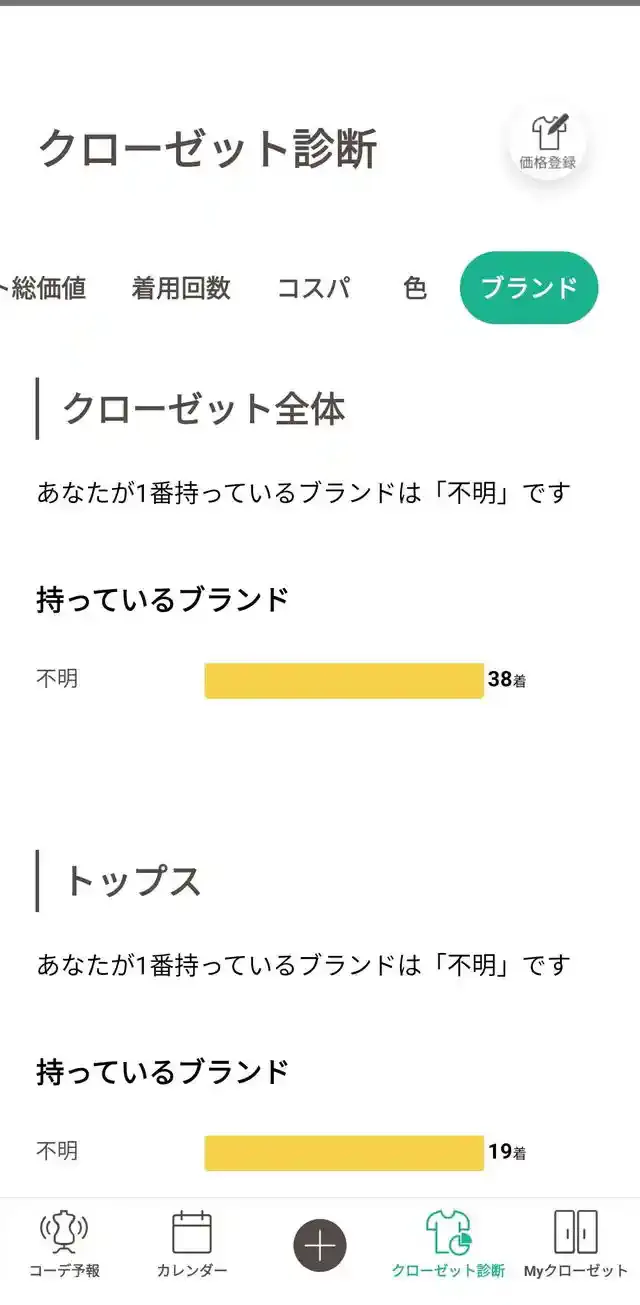Tap the shirt icon inside 価格登録 badge

pos(548,130)
